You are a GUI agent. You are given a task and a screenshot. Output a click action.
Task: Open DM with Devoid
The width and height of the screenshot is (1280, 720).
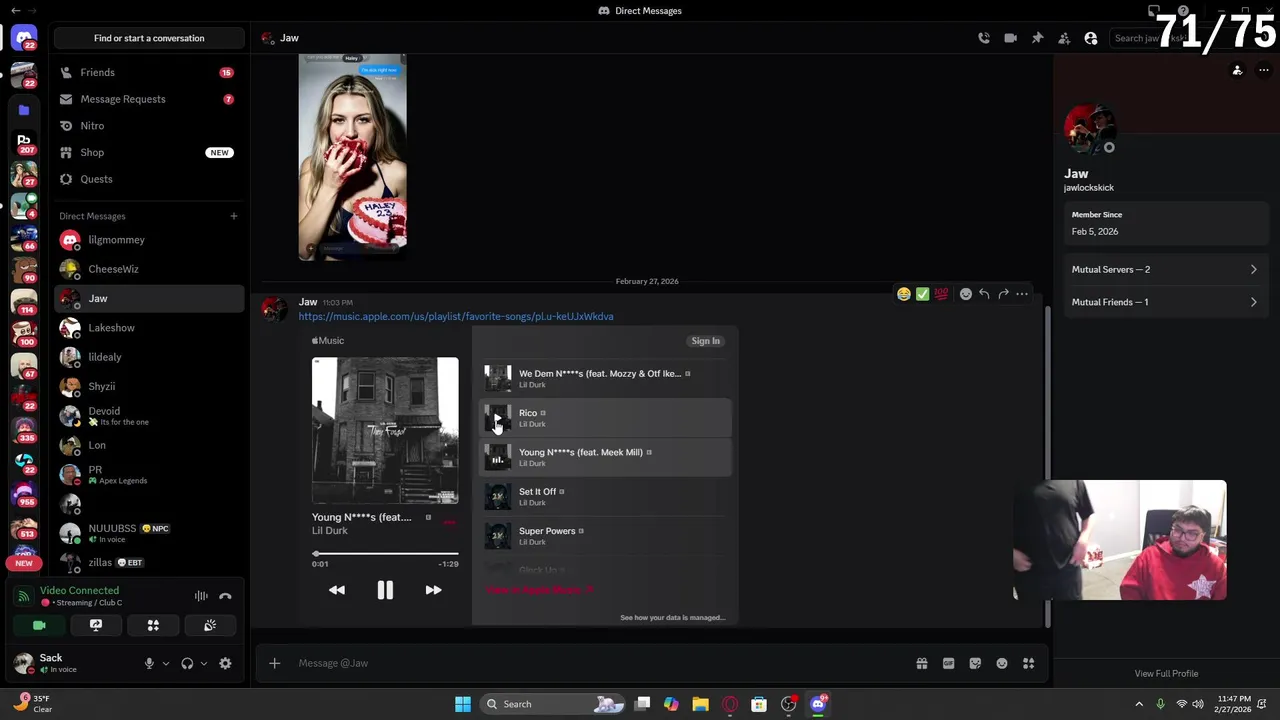click(x=149, y=416)
